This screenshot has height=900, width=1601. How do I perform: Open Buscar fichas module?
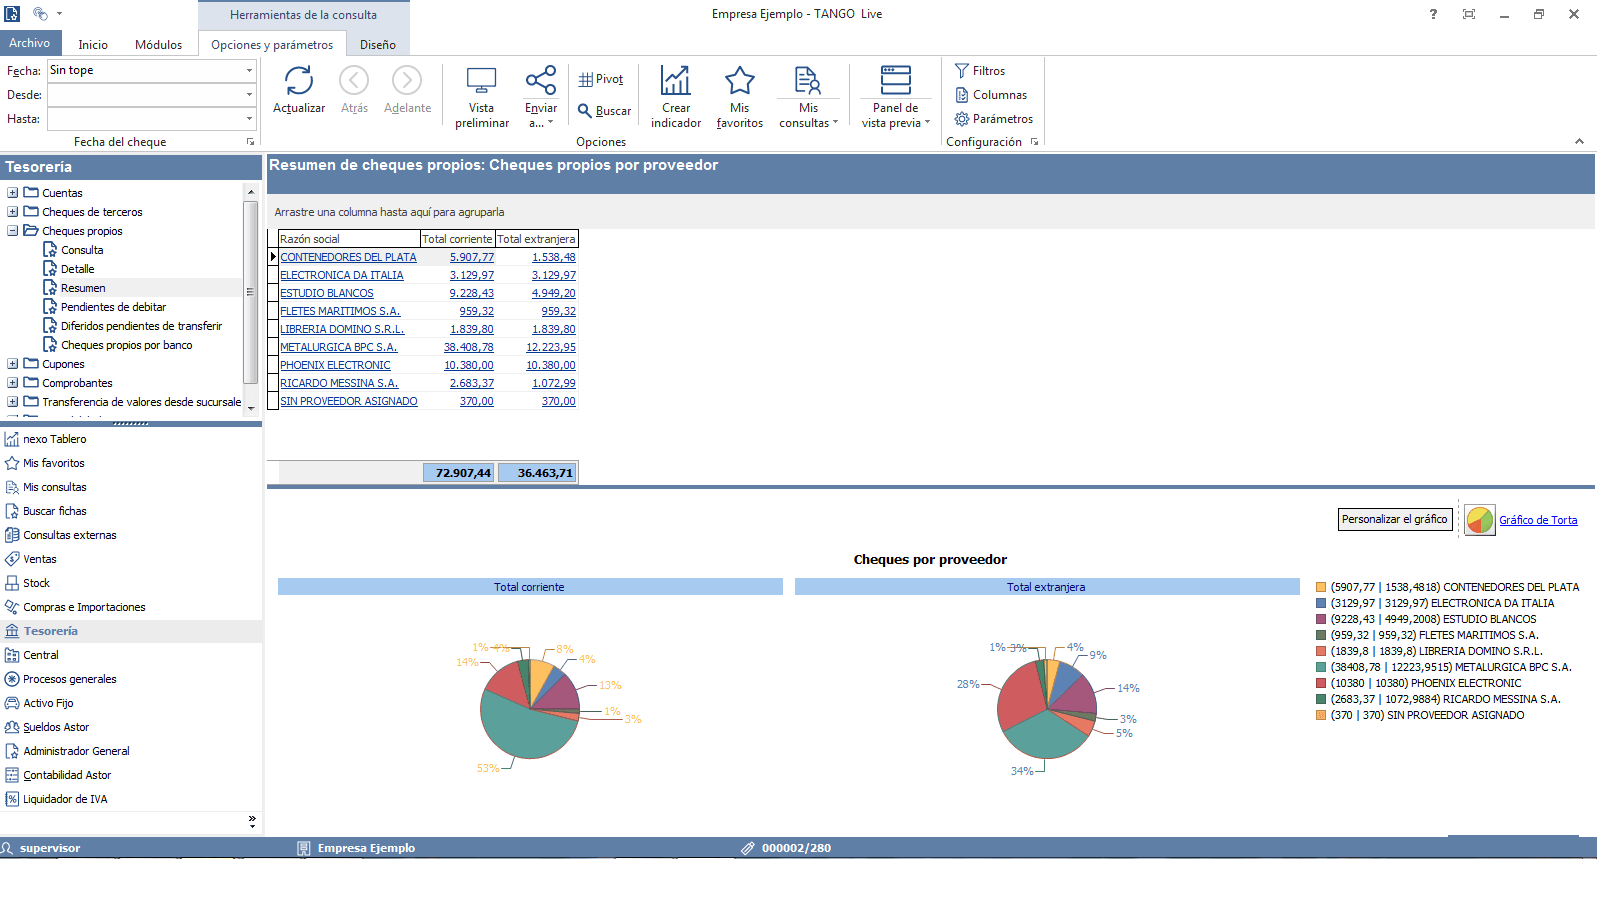tap(45, 511)
